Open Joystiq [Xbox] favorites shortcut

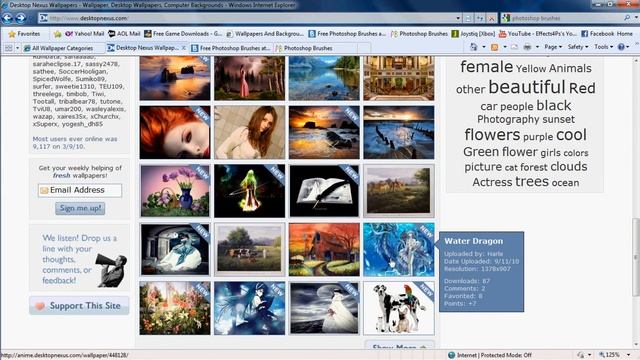pos(473,34)
